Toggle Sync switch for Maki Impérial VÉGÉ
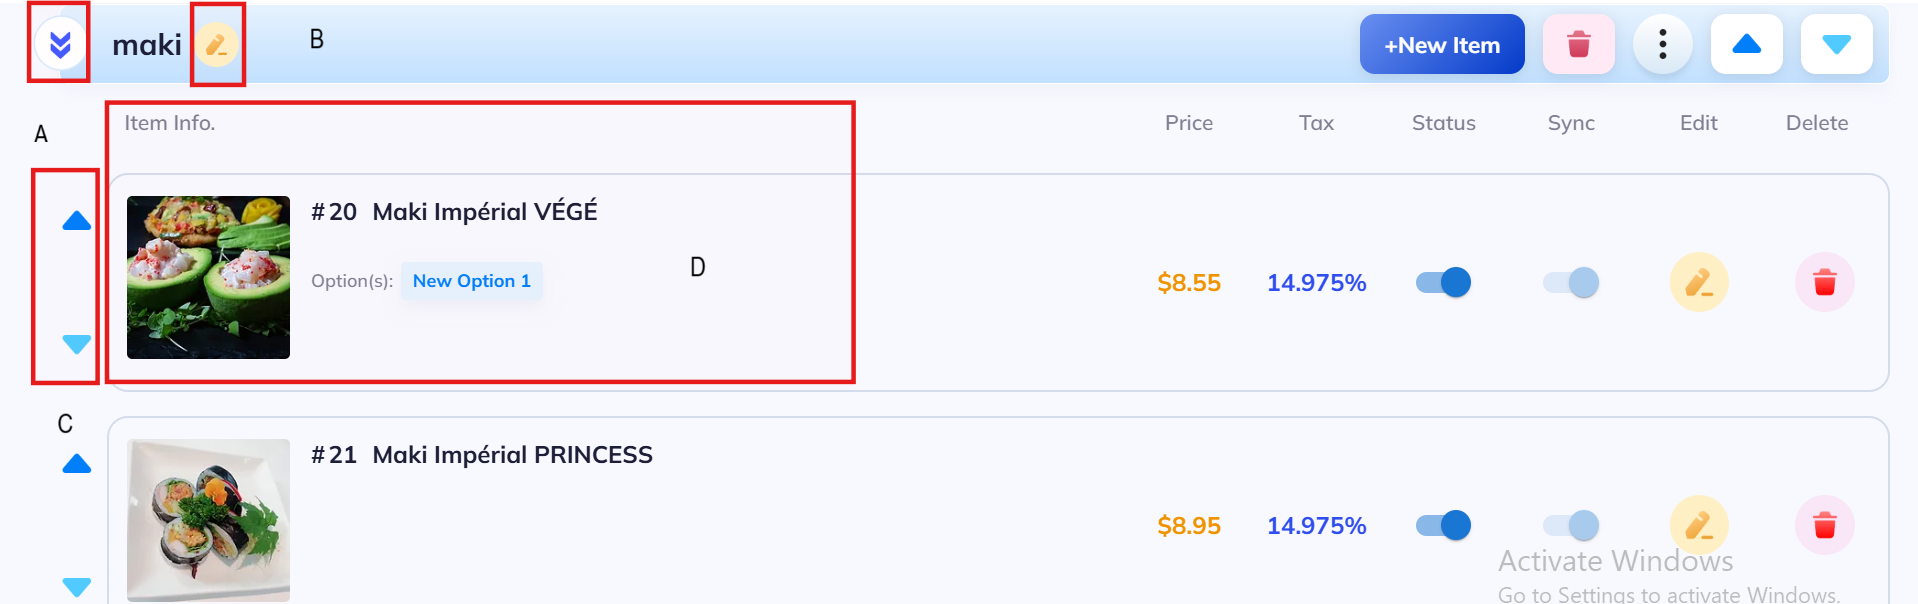Screen dimensions: 1918x604 click(1571, 283)
